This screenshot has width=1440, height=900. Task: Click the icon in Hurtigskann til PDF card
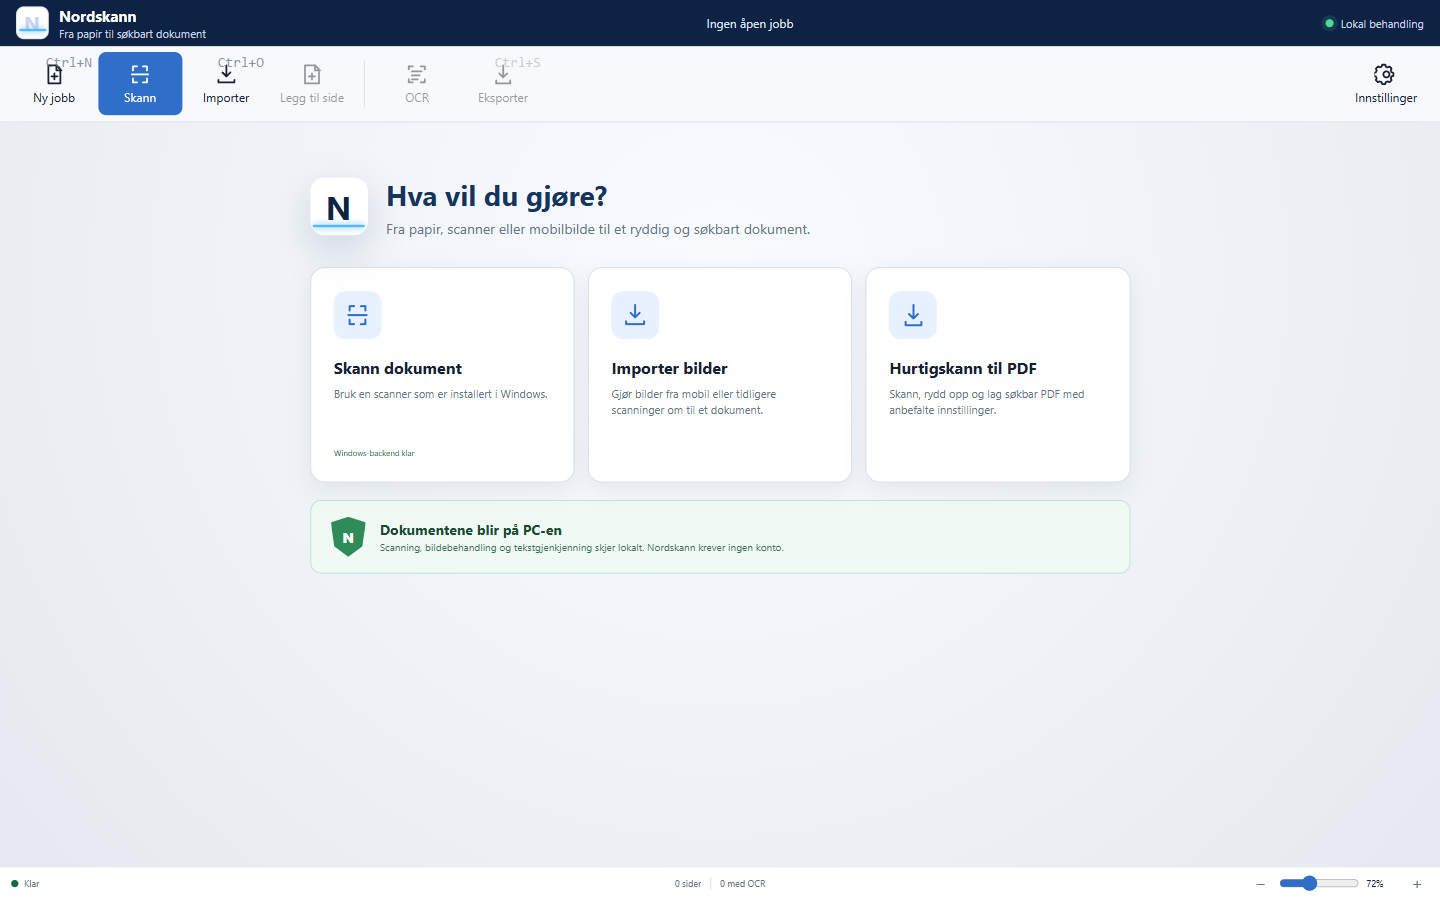(913, 315)
